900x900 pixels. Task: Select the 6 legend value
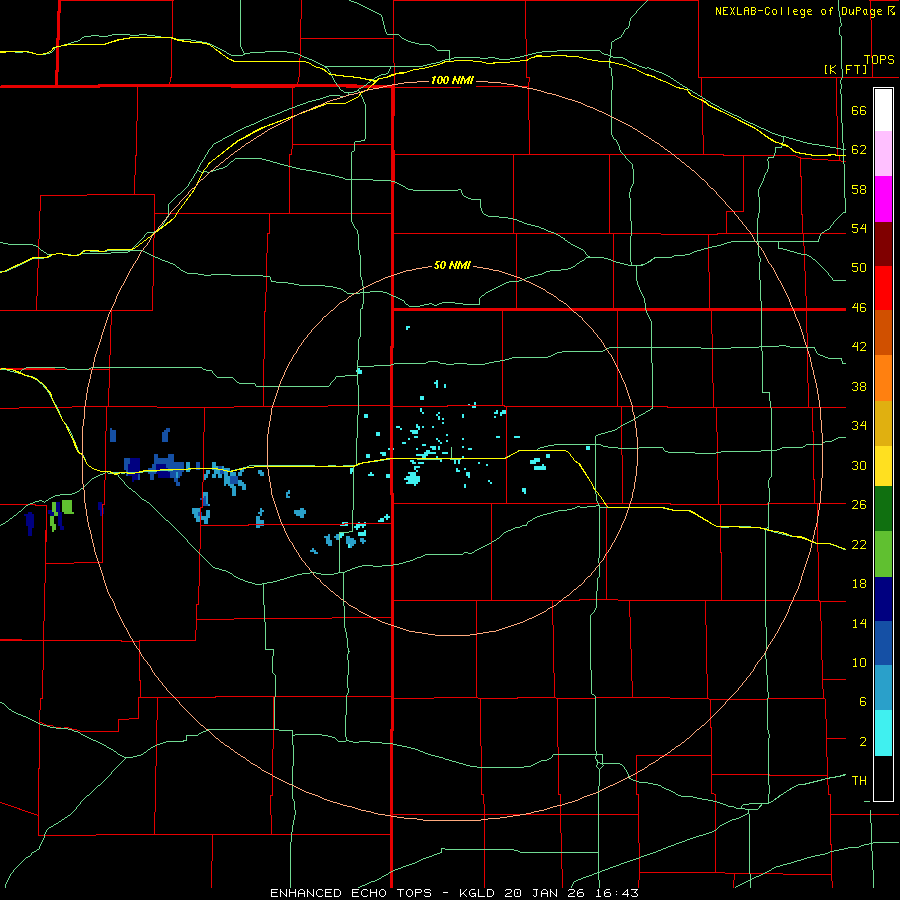coord(862,702)
